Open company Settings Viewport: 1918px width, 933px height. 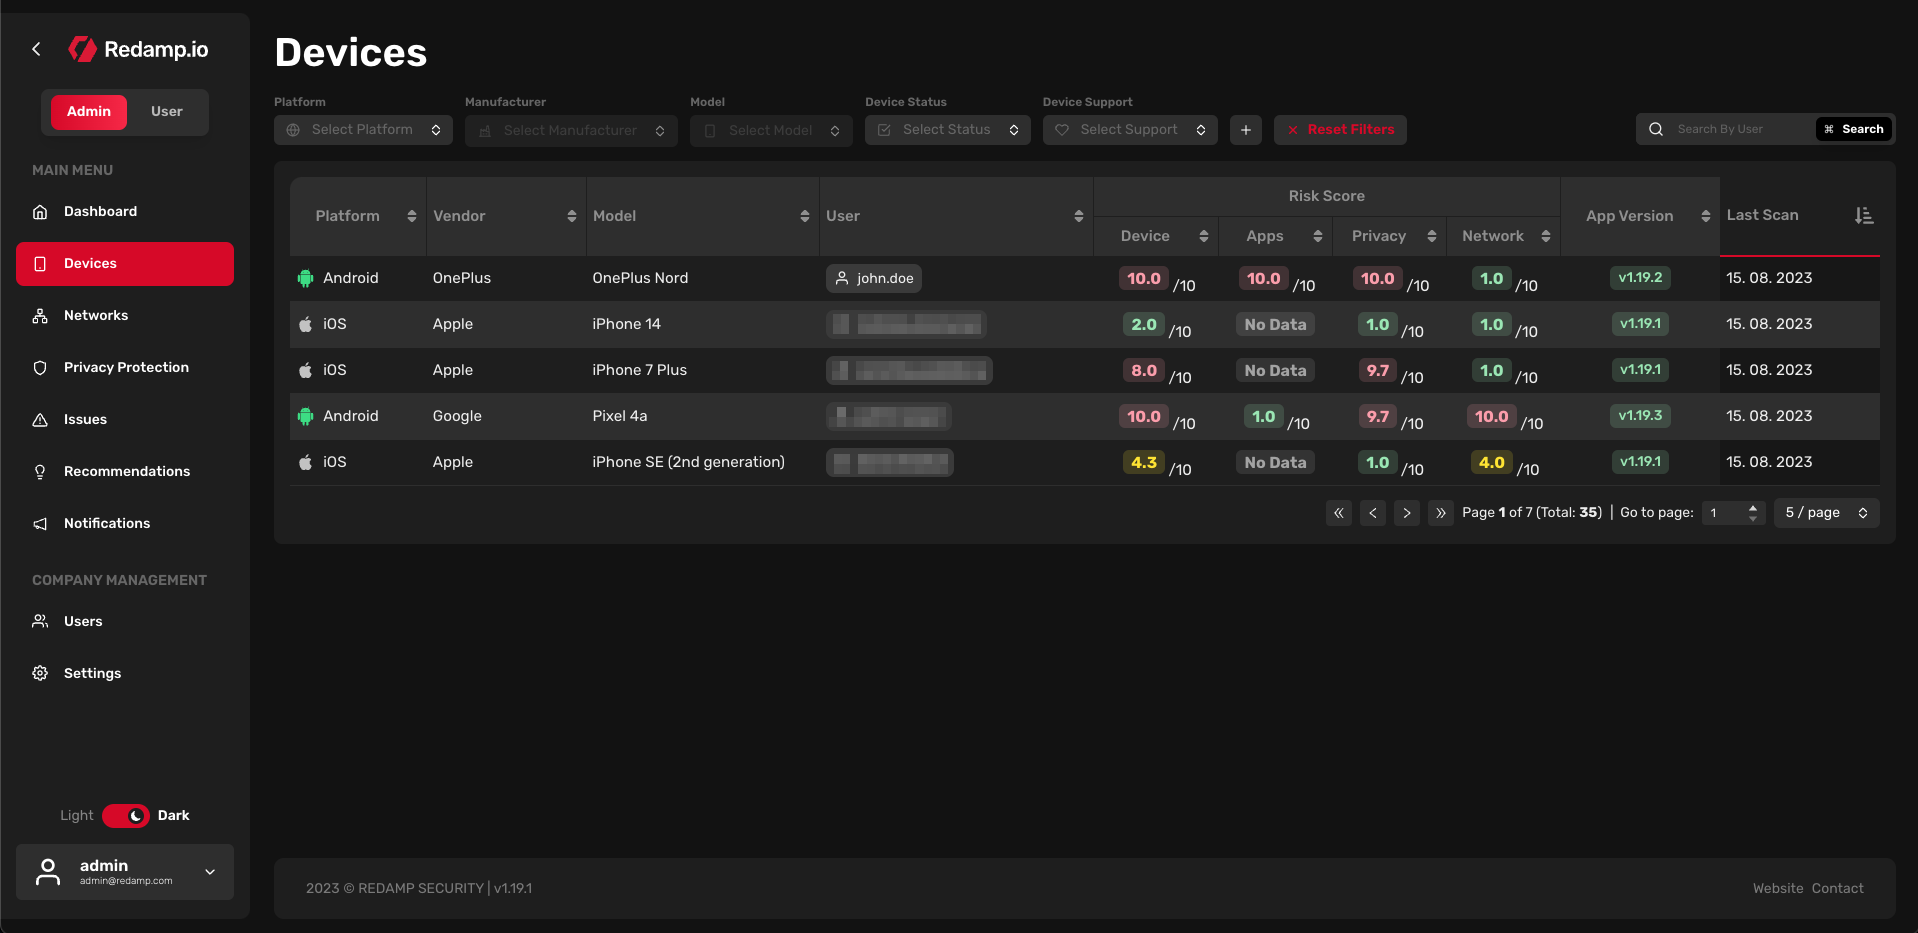125,674
